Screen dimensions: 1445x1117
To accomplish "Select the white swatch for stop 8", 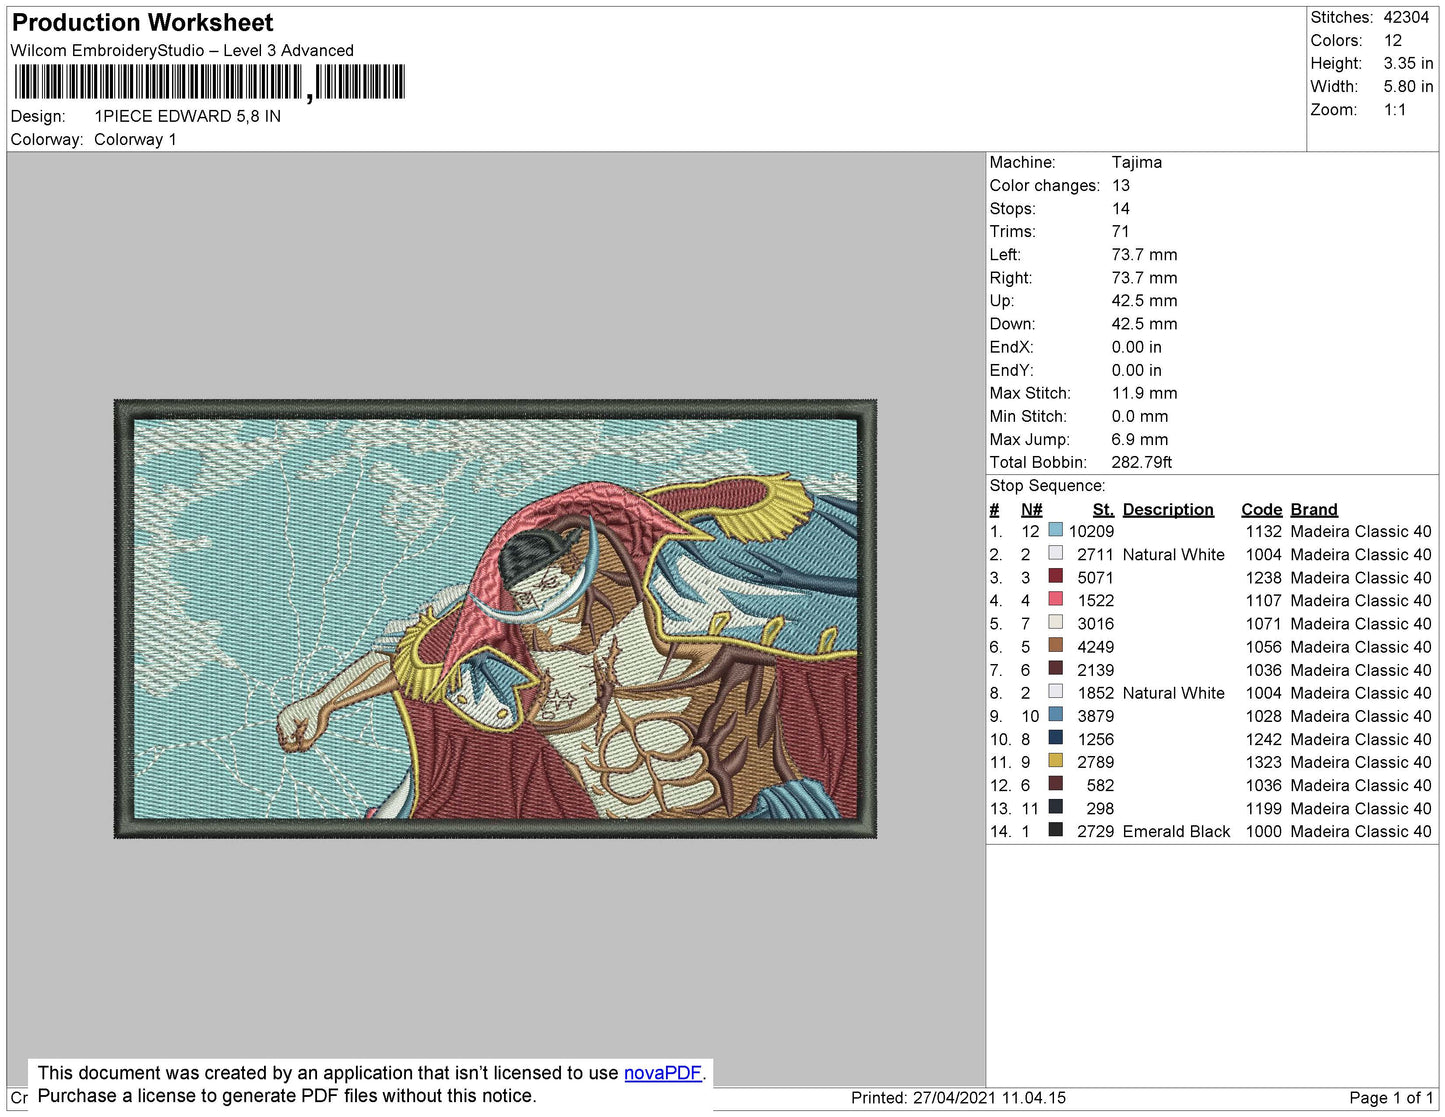I will click(1055, 691).
